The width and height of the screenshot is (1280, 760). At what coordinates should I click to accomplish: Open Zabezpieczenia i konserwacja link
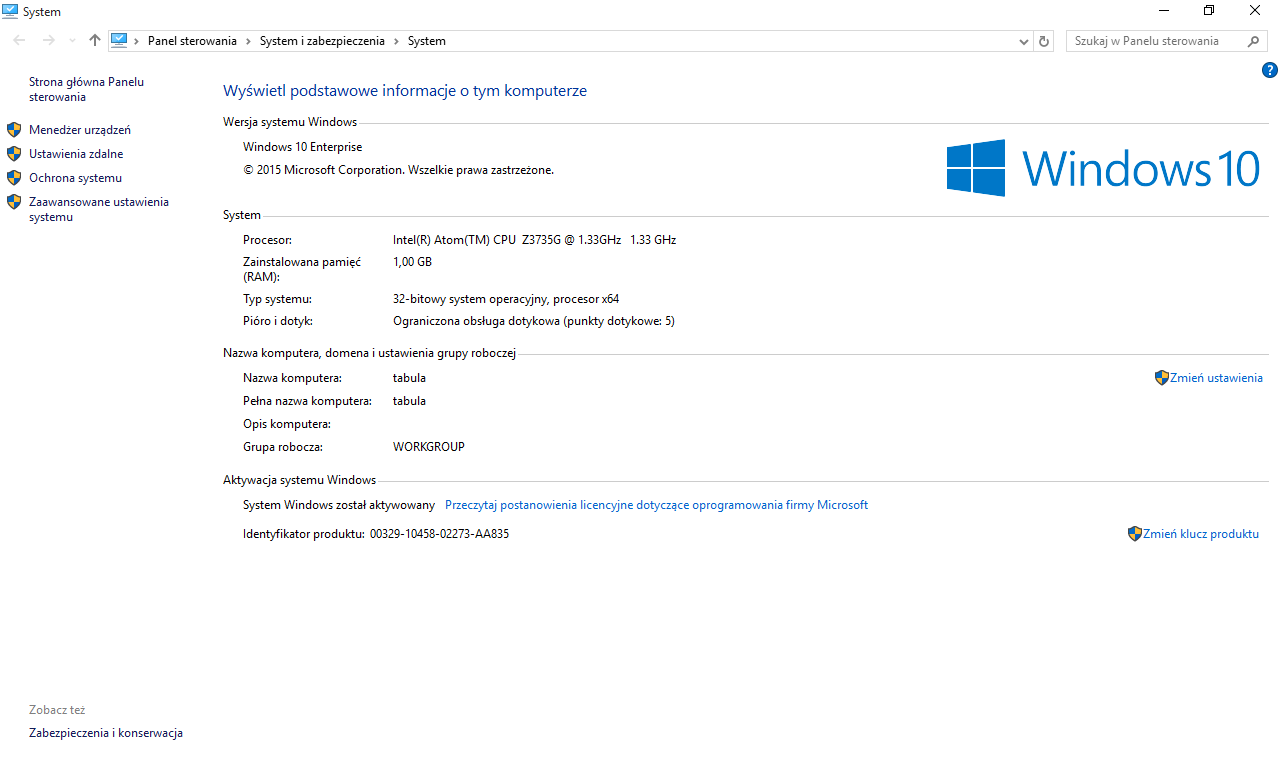coord(106,733)
